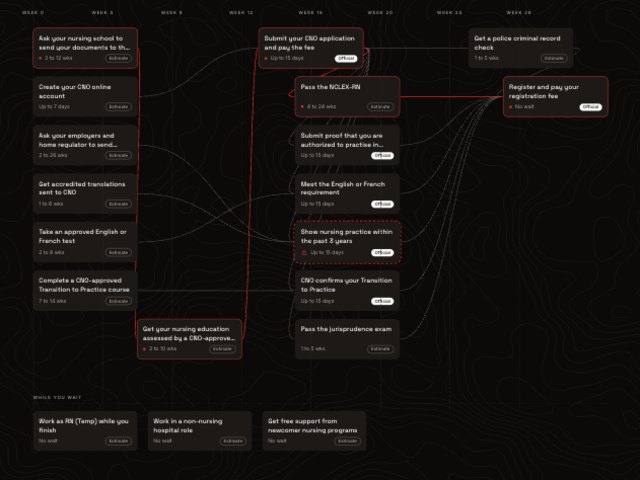Click Estimate badge on nursing education assessed card
This screenshot has height=480, width=640.
coord(222,349)
